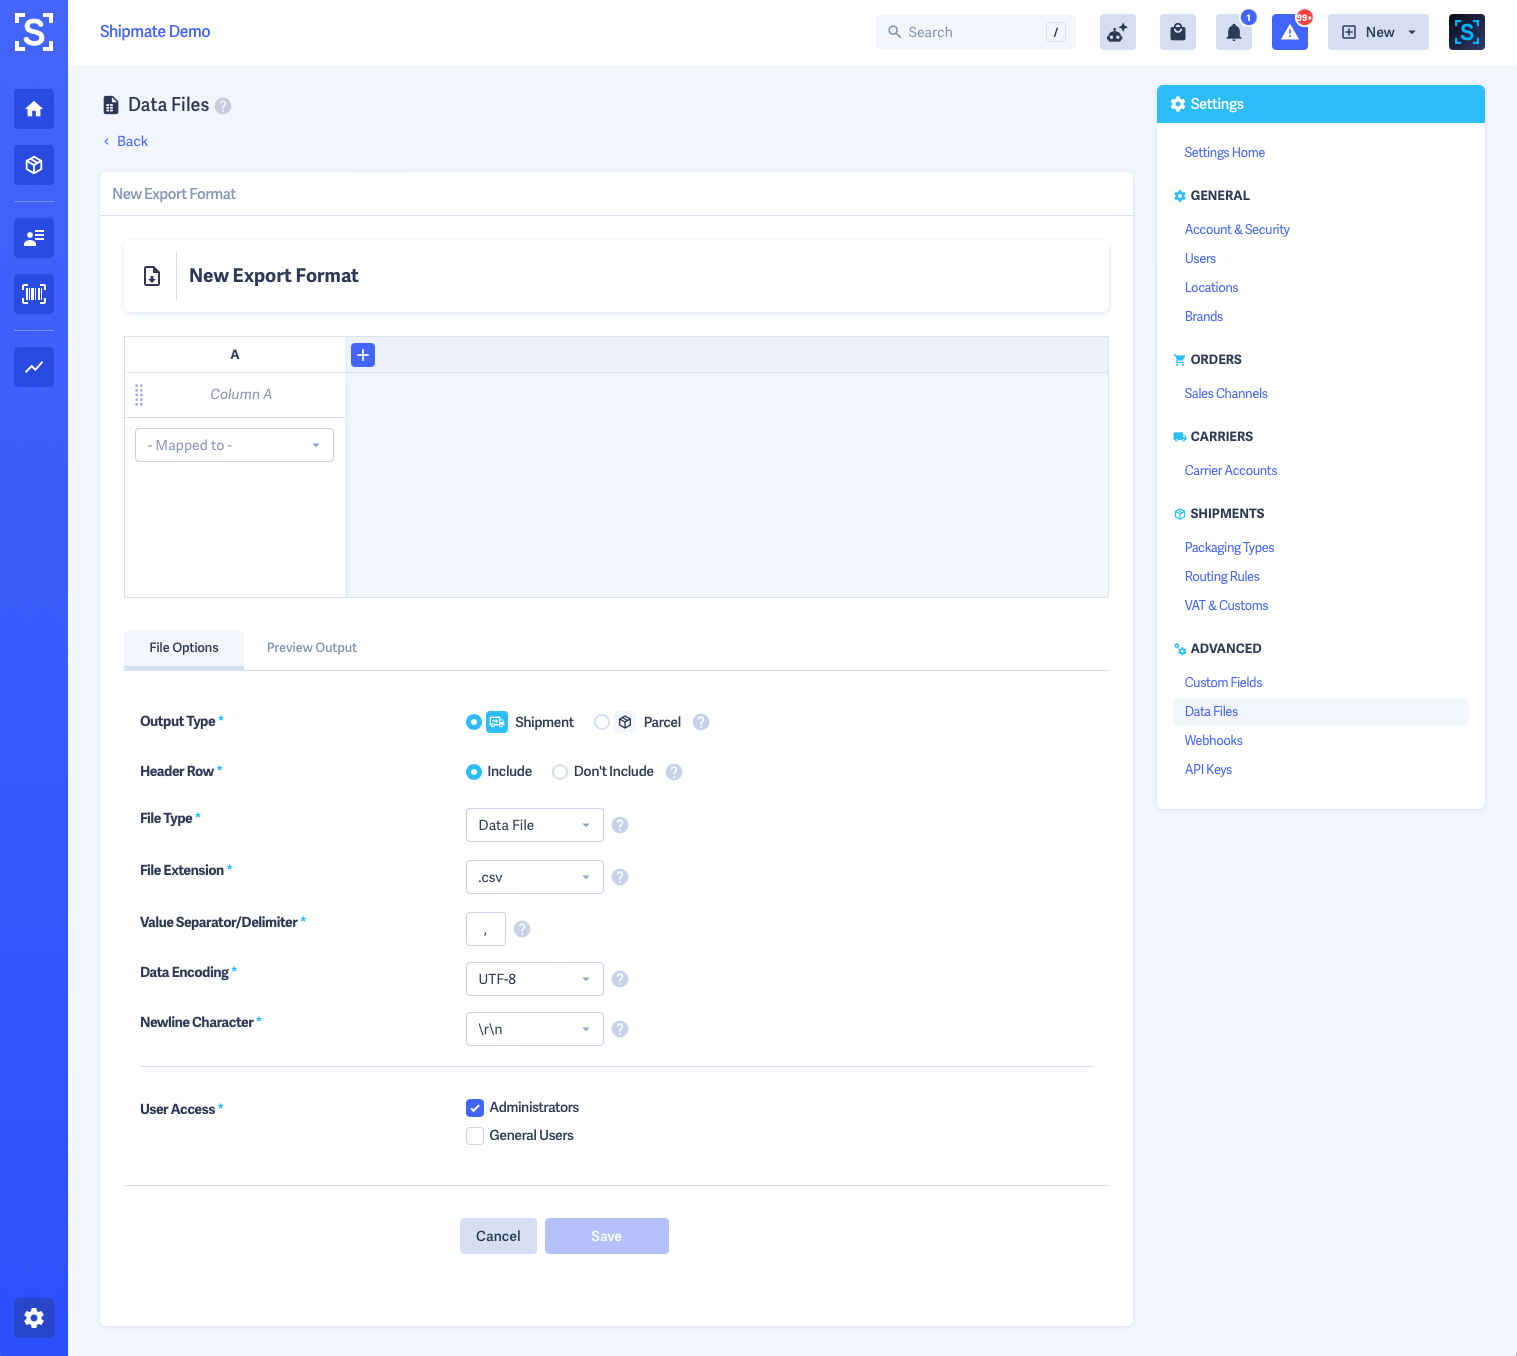Open the File Extension .csv dropdown

(534, 877)
